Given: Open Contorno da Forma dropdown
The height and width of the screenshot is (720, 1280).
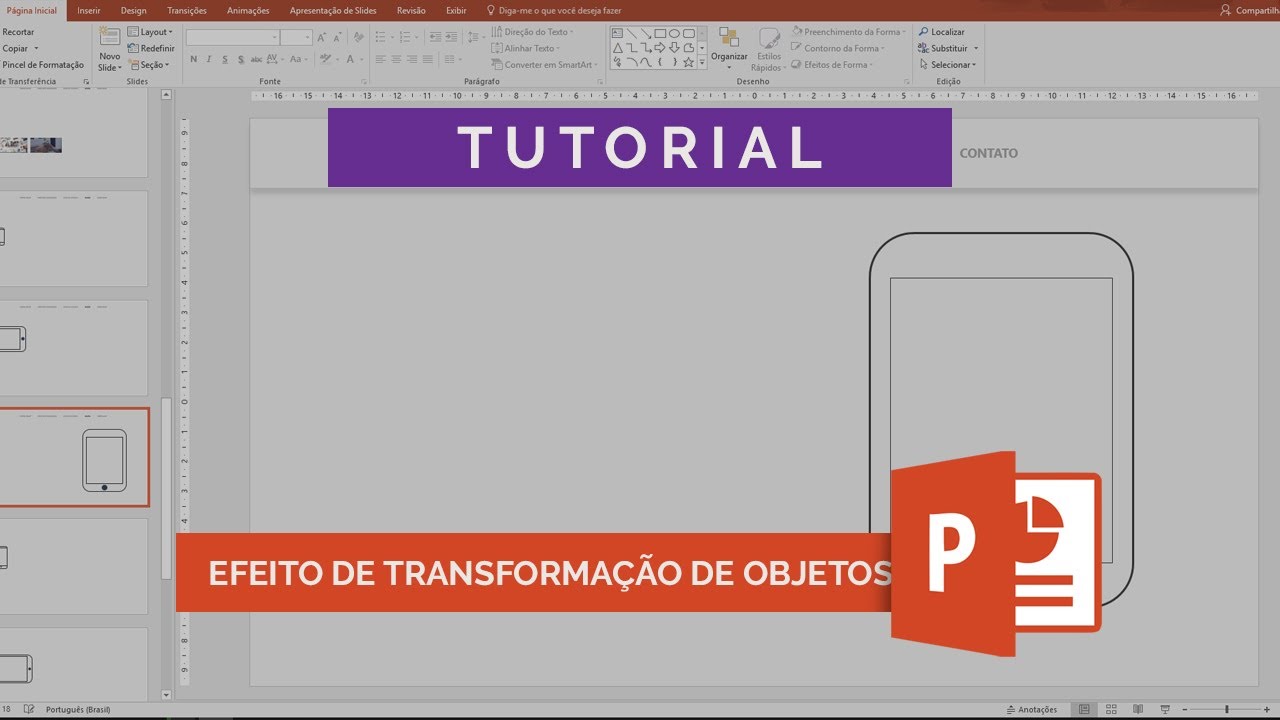Looking at the screenshot, I should click(x=838, y=48).
